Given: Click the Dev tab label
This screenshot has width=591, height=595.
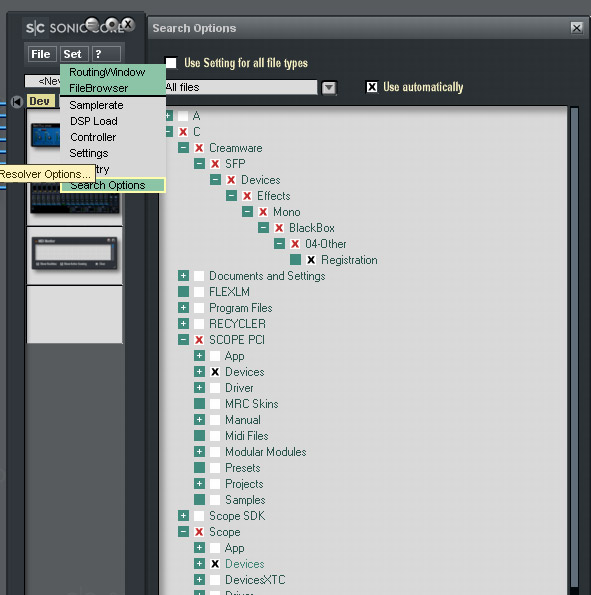Looking at the screenshot, I should 40,101.
